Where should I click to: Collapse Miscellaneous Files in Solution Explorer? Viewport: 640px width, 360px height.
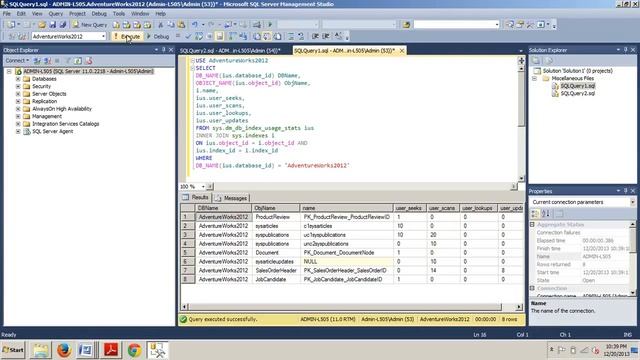(534, 78)
